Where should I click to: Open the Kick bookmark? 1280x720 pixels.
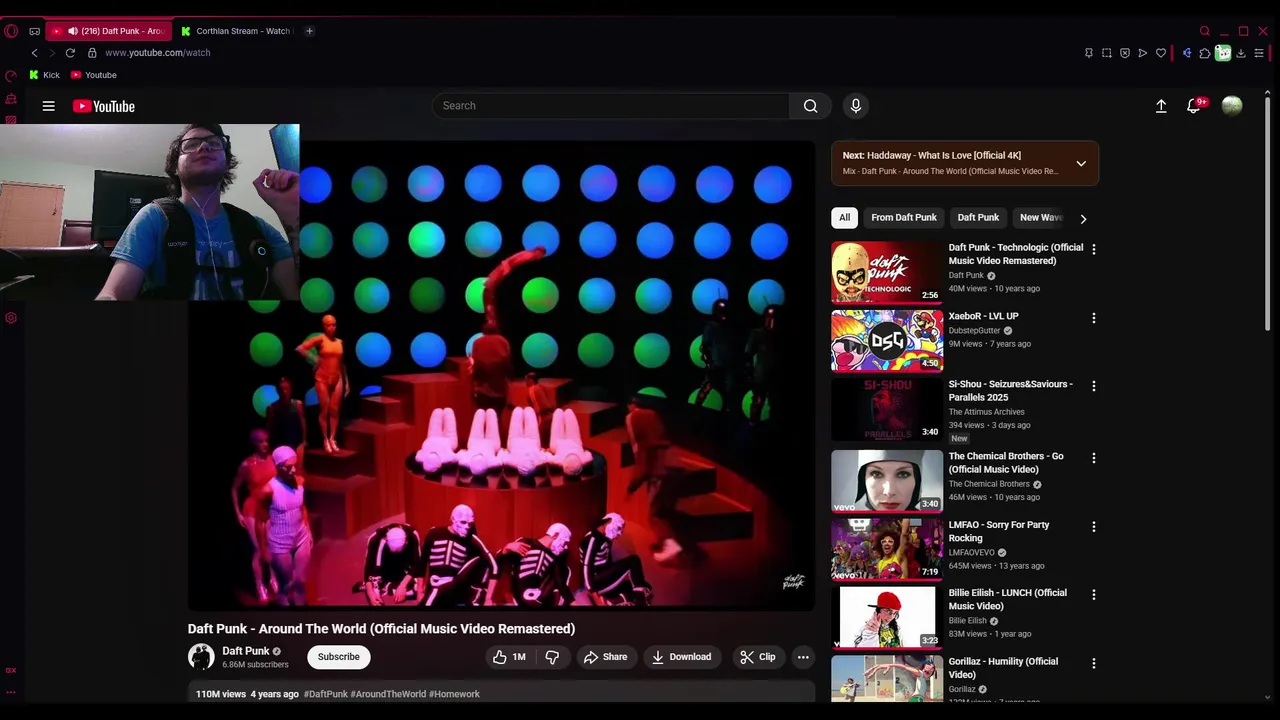click(x=44, y=75)
